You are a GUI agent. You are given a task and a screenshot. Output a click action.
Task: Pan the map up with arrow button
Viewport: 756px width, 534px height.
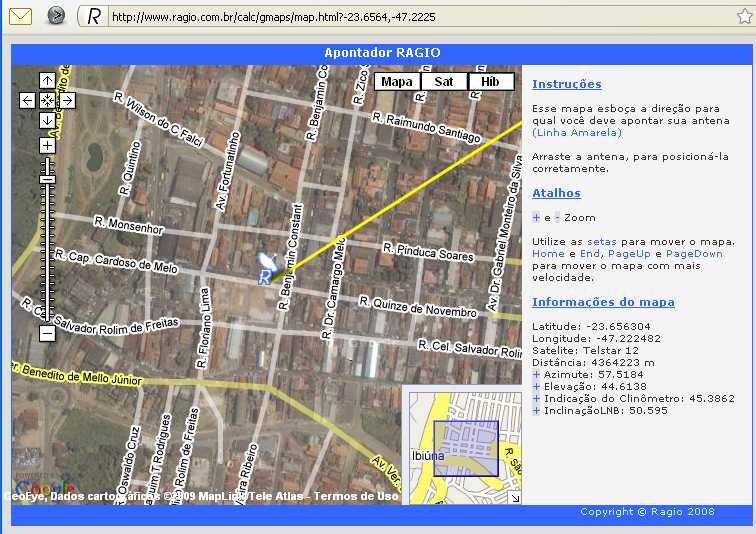(47, 80)
